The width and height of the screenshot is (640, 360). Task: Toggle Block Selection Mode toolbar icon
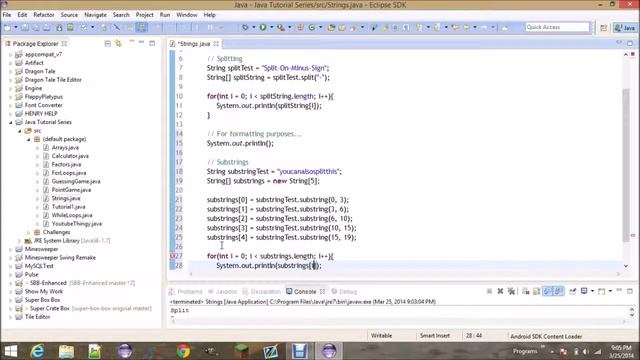tap(395, 27)
